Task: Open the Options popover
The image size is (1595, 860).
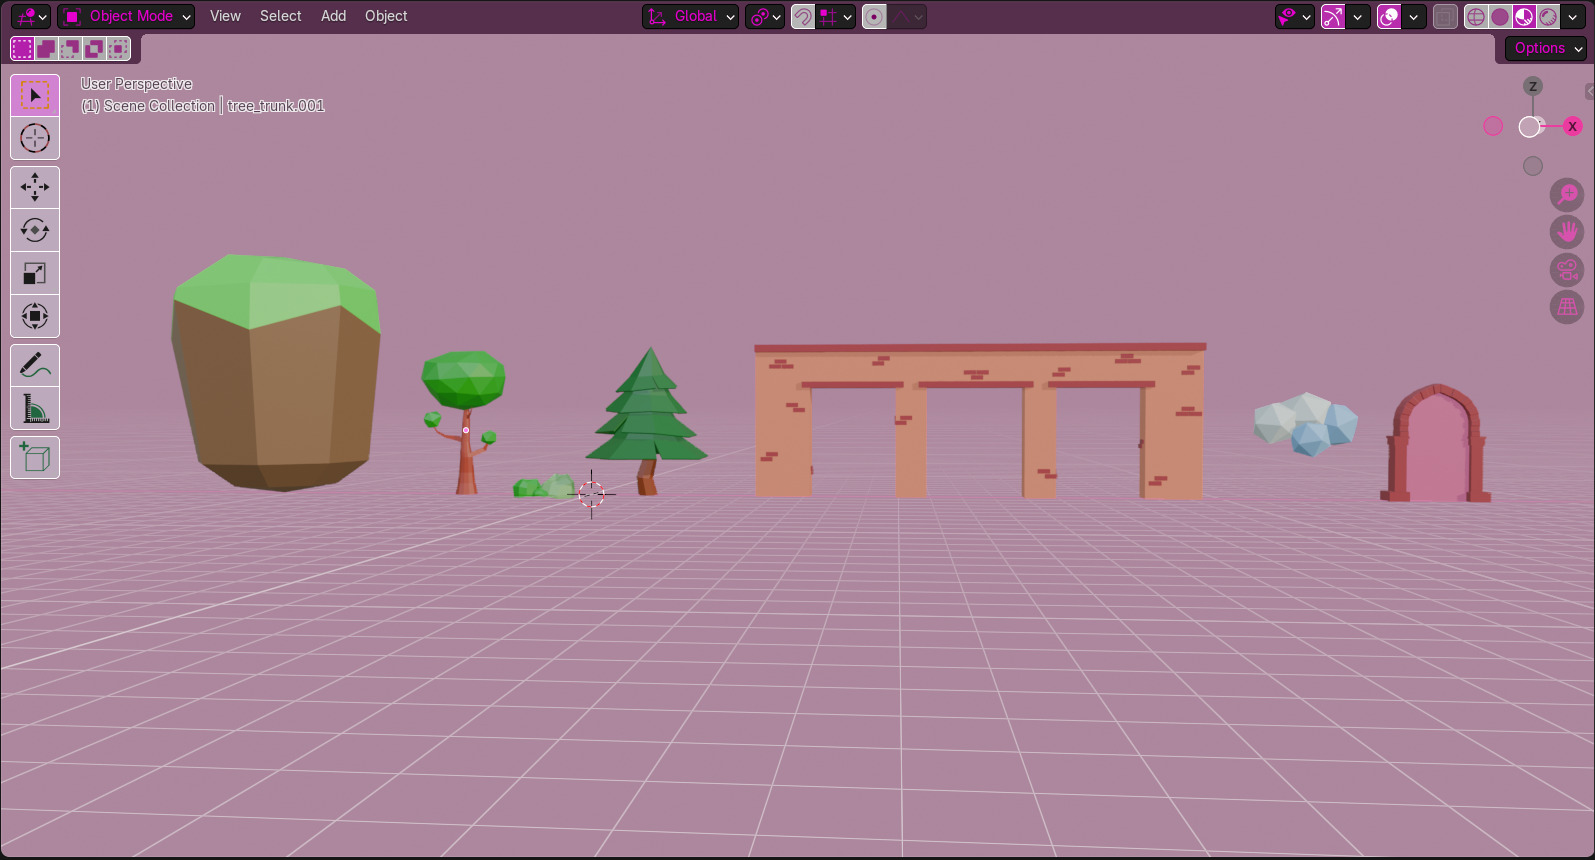Action: (1546, 48)
